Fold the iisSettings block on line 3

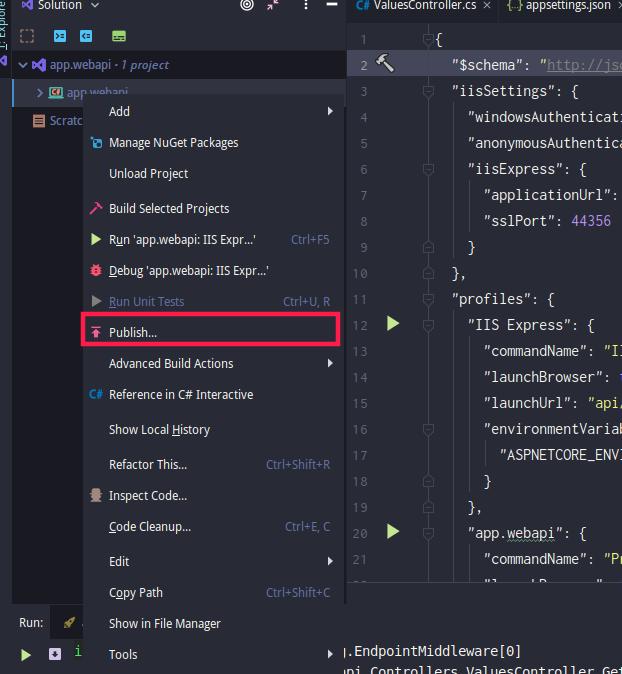pos(428,92)
